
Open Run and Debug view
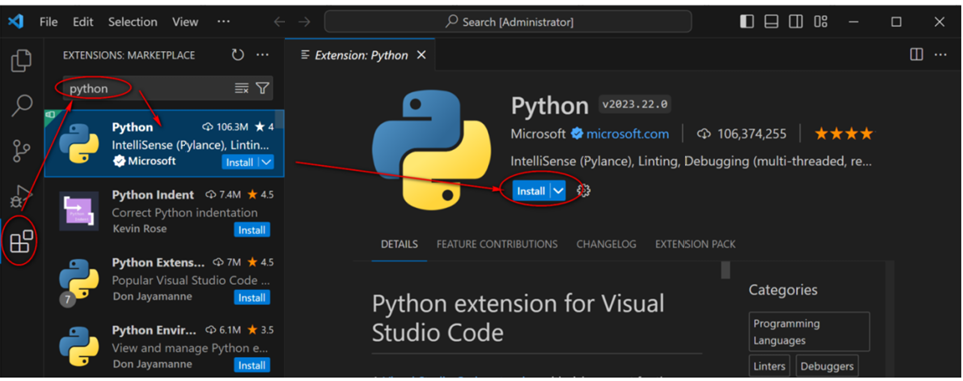coord(21,196)
